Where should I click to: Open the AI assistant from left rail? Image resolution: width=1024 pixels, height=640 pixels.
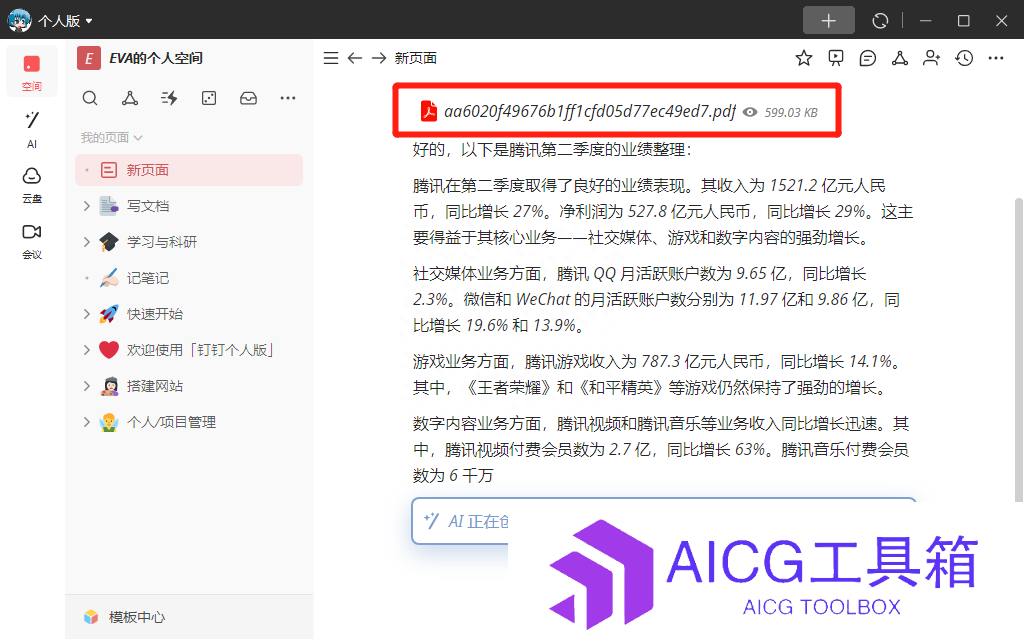(31, 129)
